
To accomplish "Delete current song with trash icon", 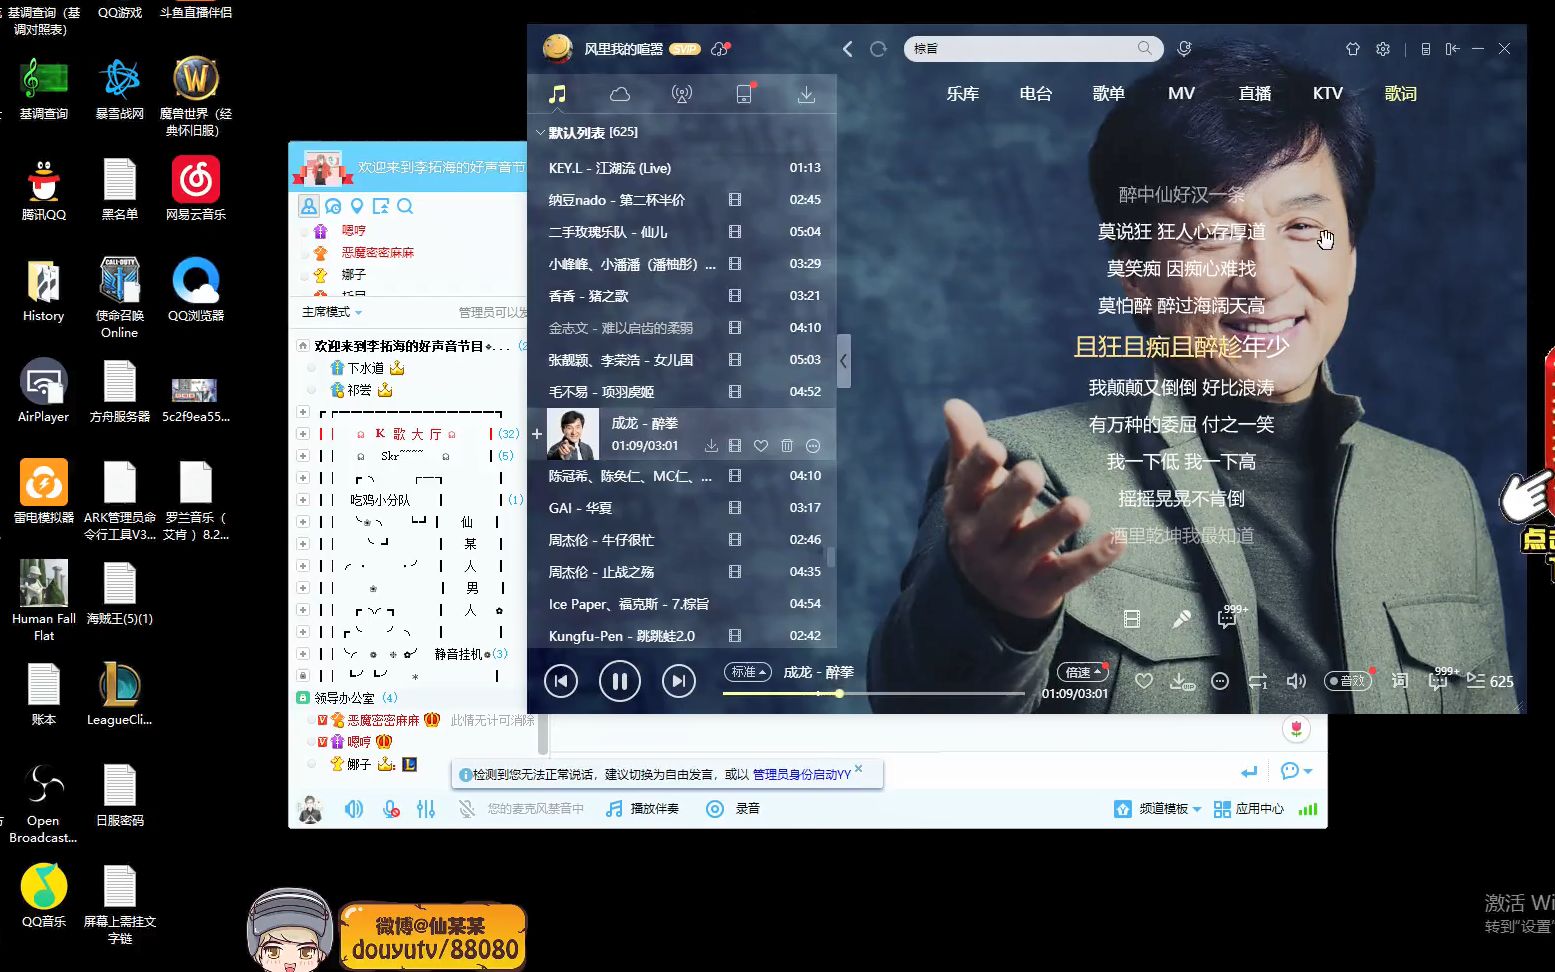I will coord(787,446).
